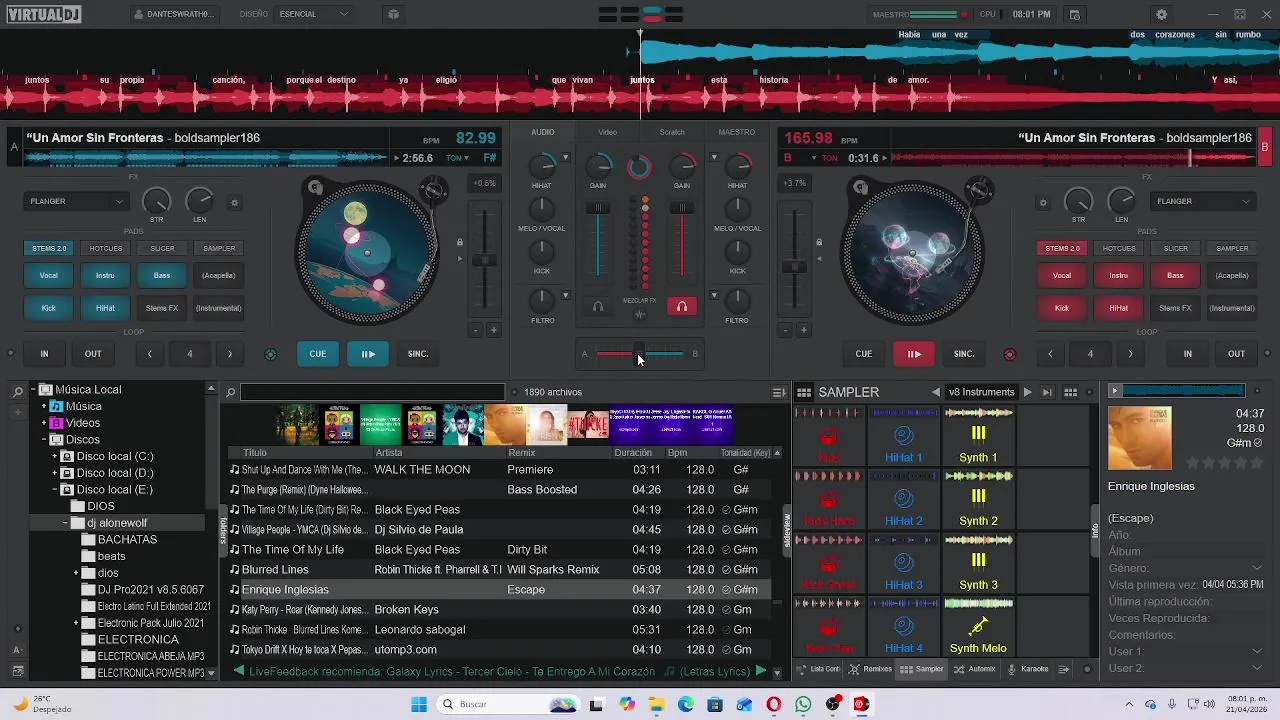Viewport: 1280px width, 720px height.
Task: Open deck A TON key dropdown
Action: (457, 158)
